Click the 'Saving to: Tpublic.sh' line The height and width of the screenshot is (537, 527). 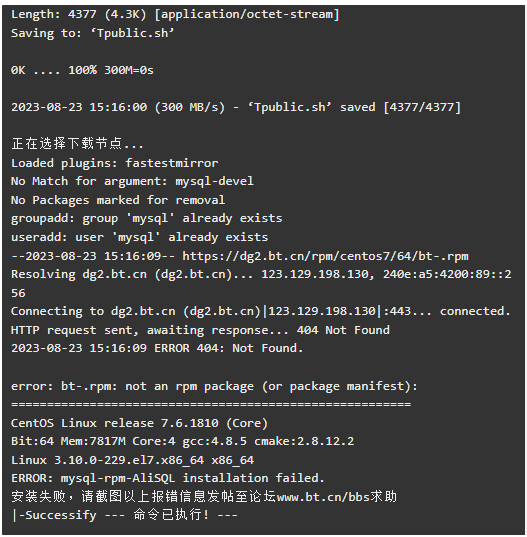point(93,33)
